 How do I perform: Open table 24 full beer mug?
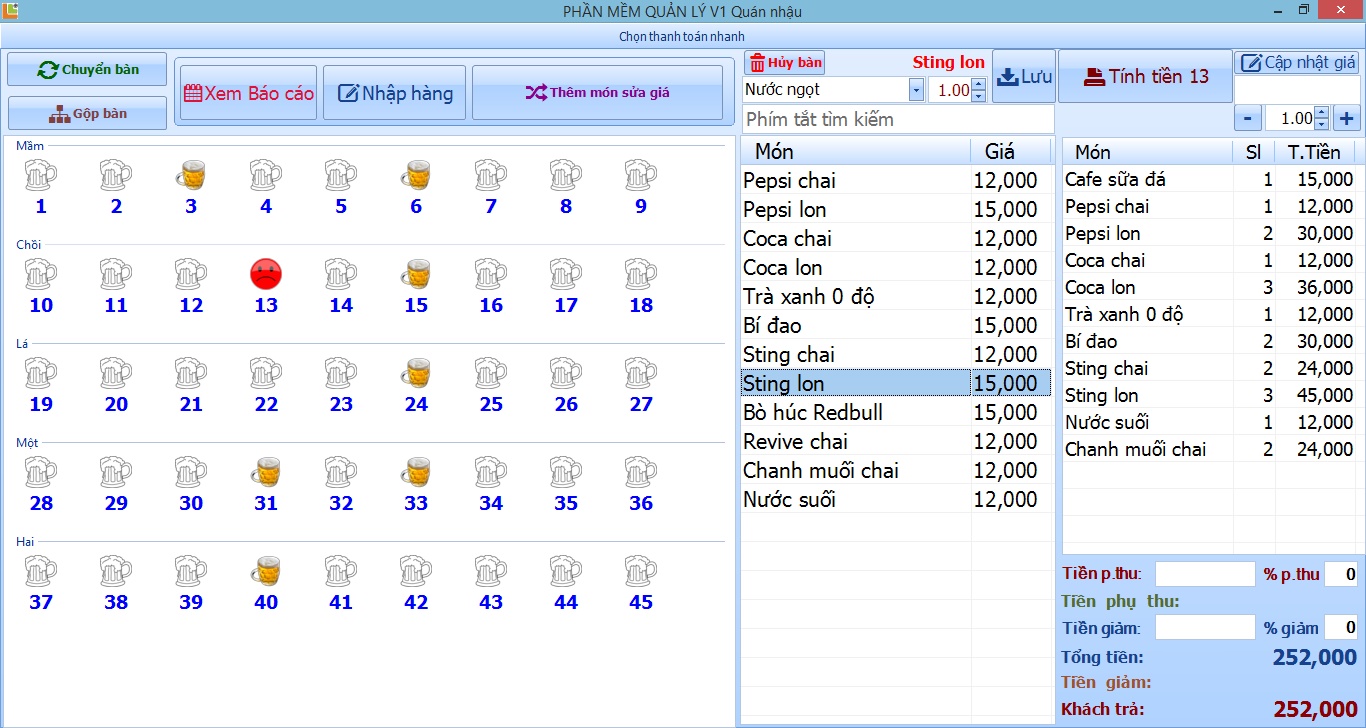coord(416,373)
